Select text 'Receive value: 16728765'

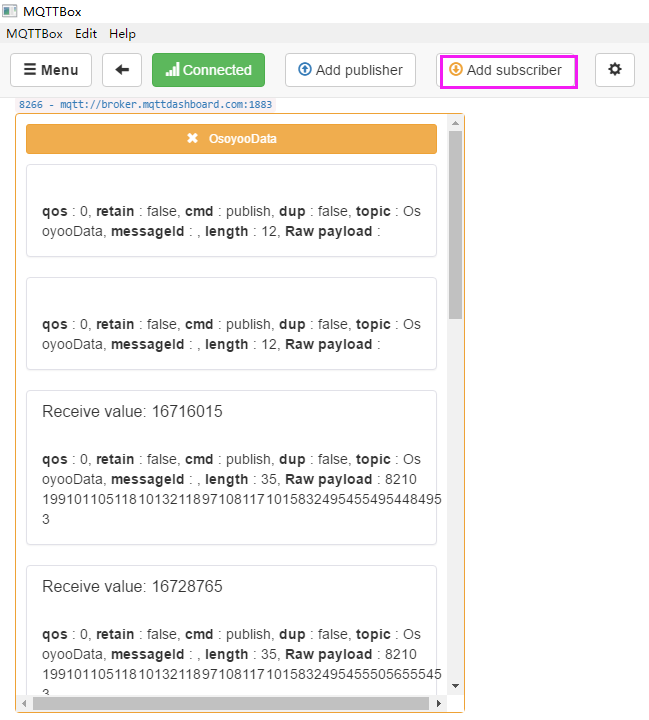[132, 586]
